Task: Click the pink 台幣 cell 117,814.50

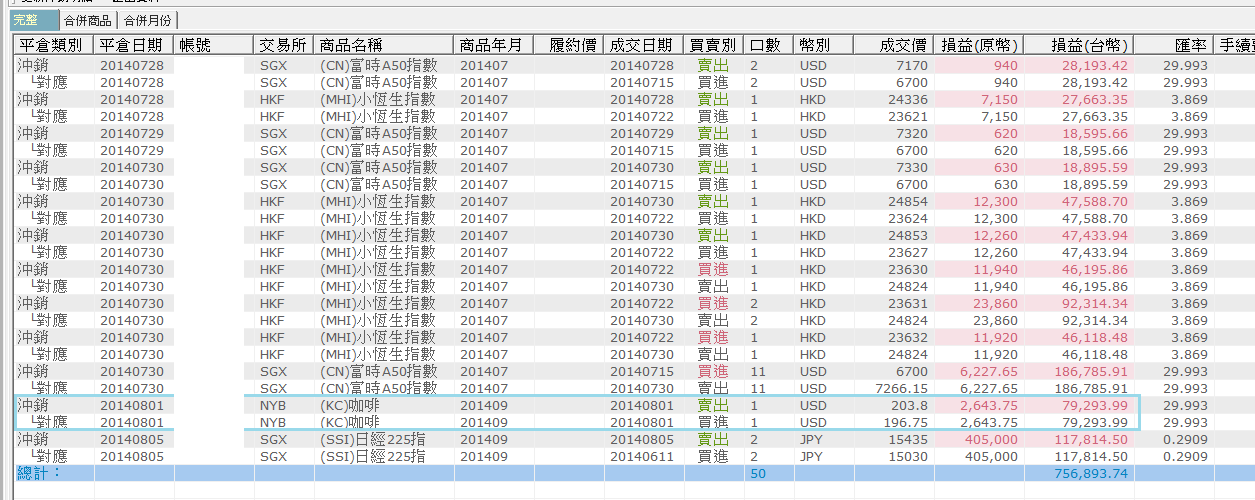Action: point(1079,439)
